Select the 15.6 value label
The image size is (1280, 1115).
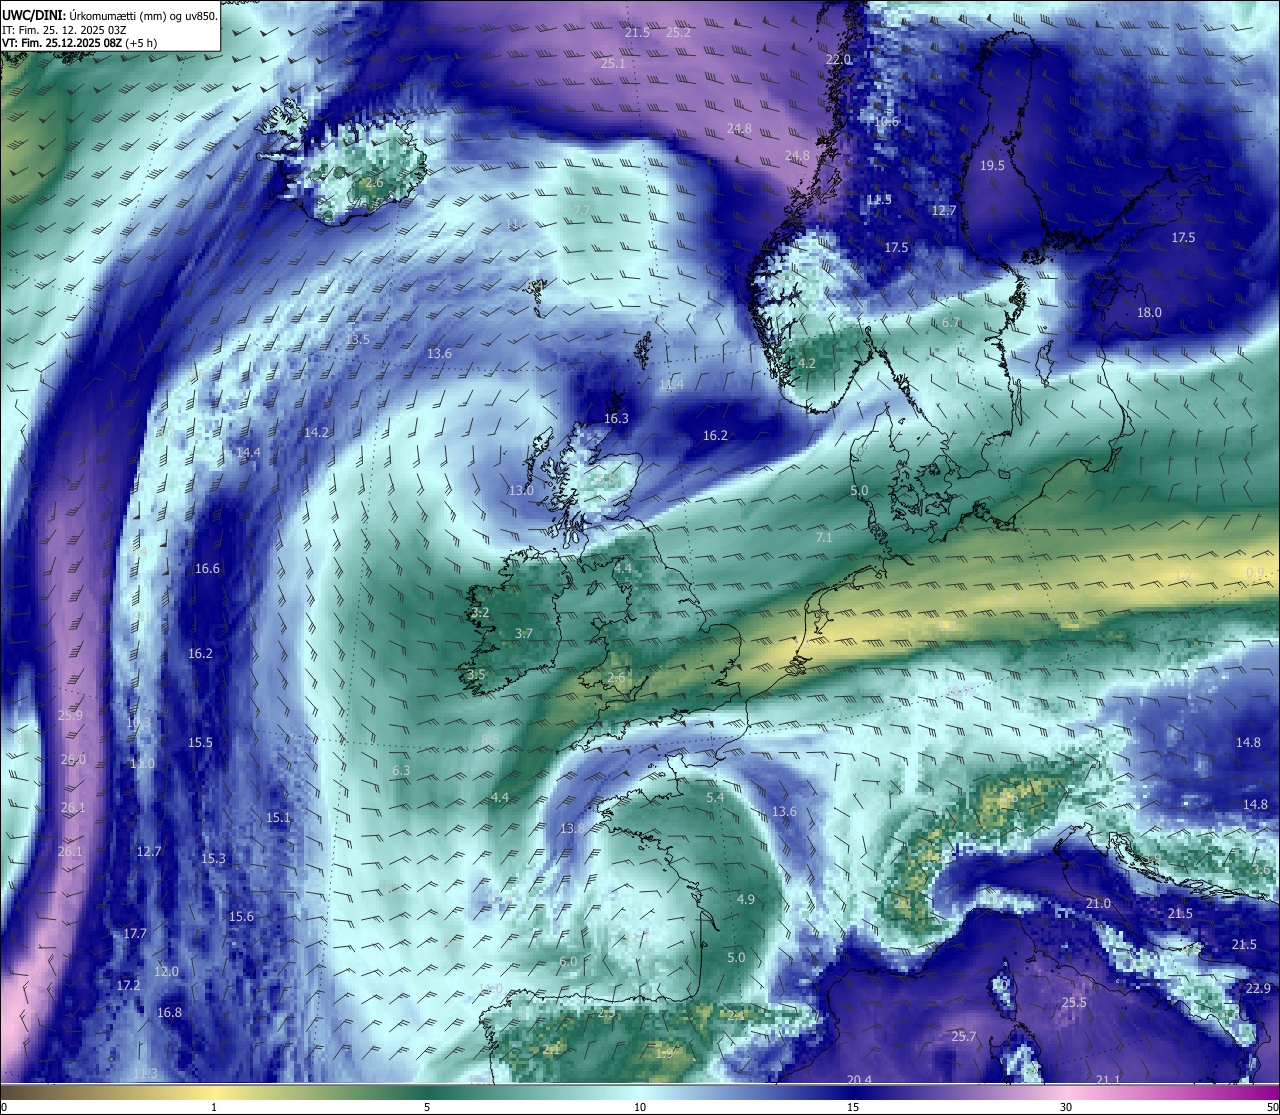(x=241, y=917)
